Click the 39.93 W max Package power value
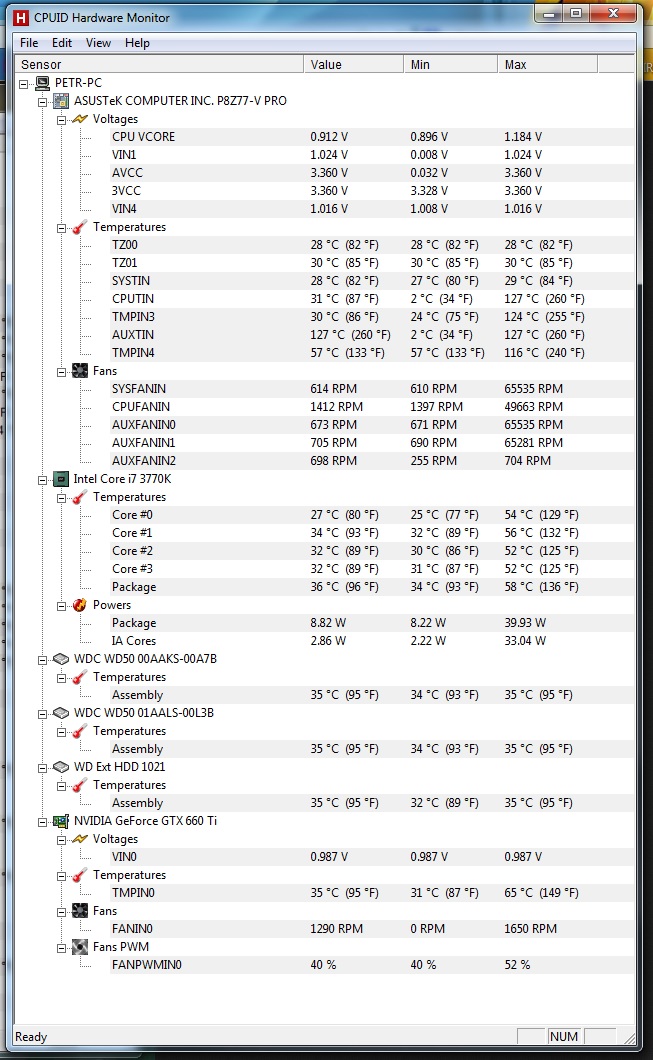The image size is (653, 1060). [x=525, y=623]
